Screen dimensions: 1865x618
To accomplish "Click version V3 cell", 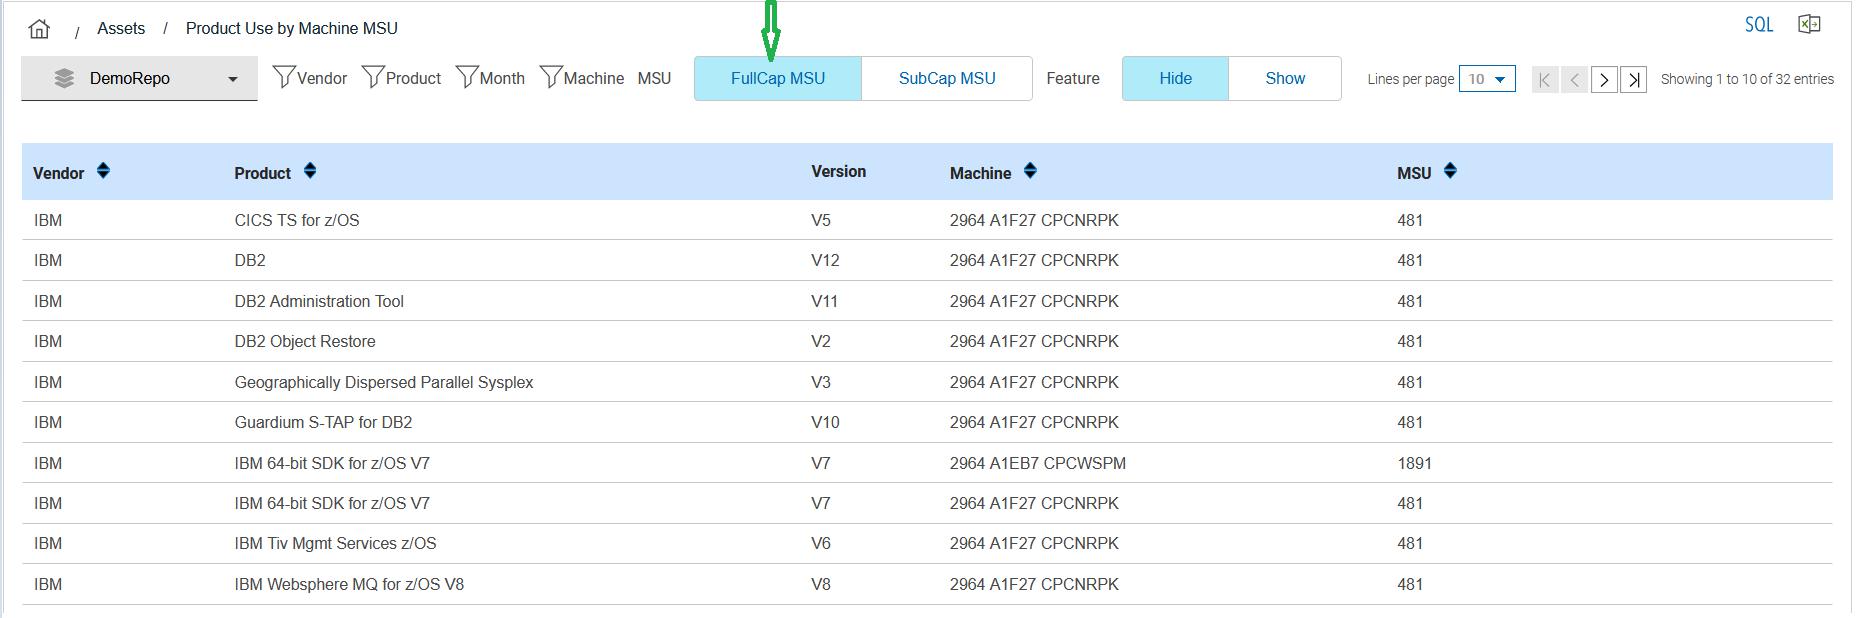I will coord(821,382).
